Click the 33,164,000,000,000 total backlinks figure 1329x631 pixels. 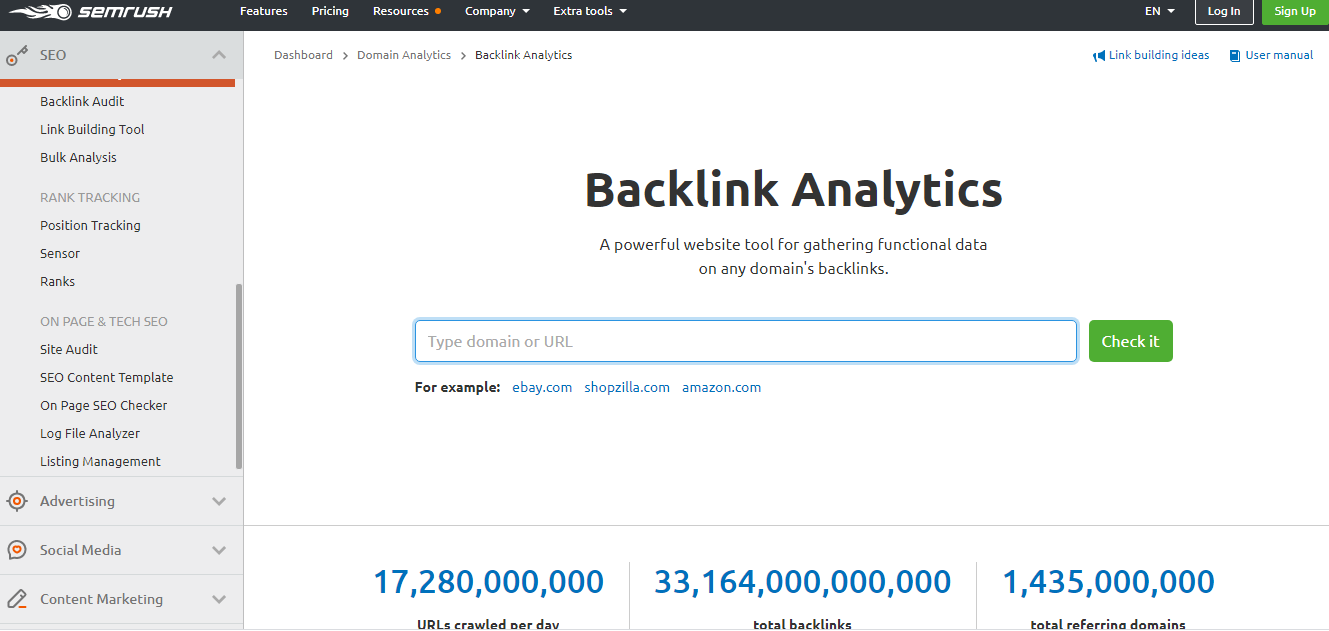click(x=802, y=582)
